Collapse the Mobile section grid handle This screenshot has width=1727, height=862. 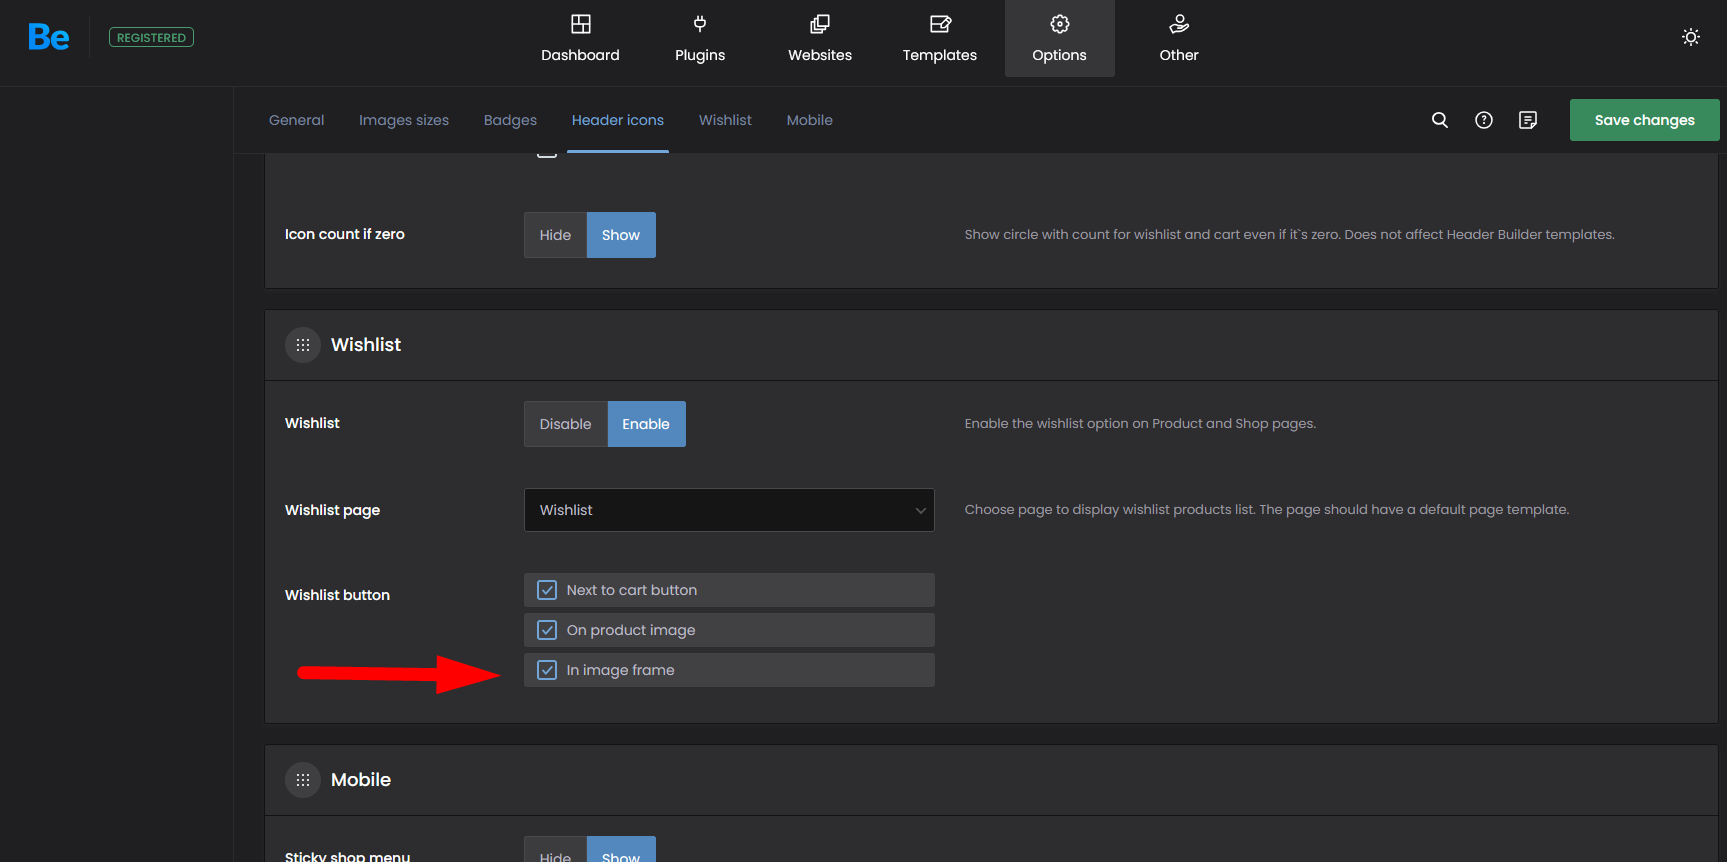click(303, 780)
